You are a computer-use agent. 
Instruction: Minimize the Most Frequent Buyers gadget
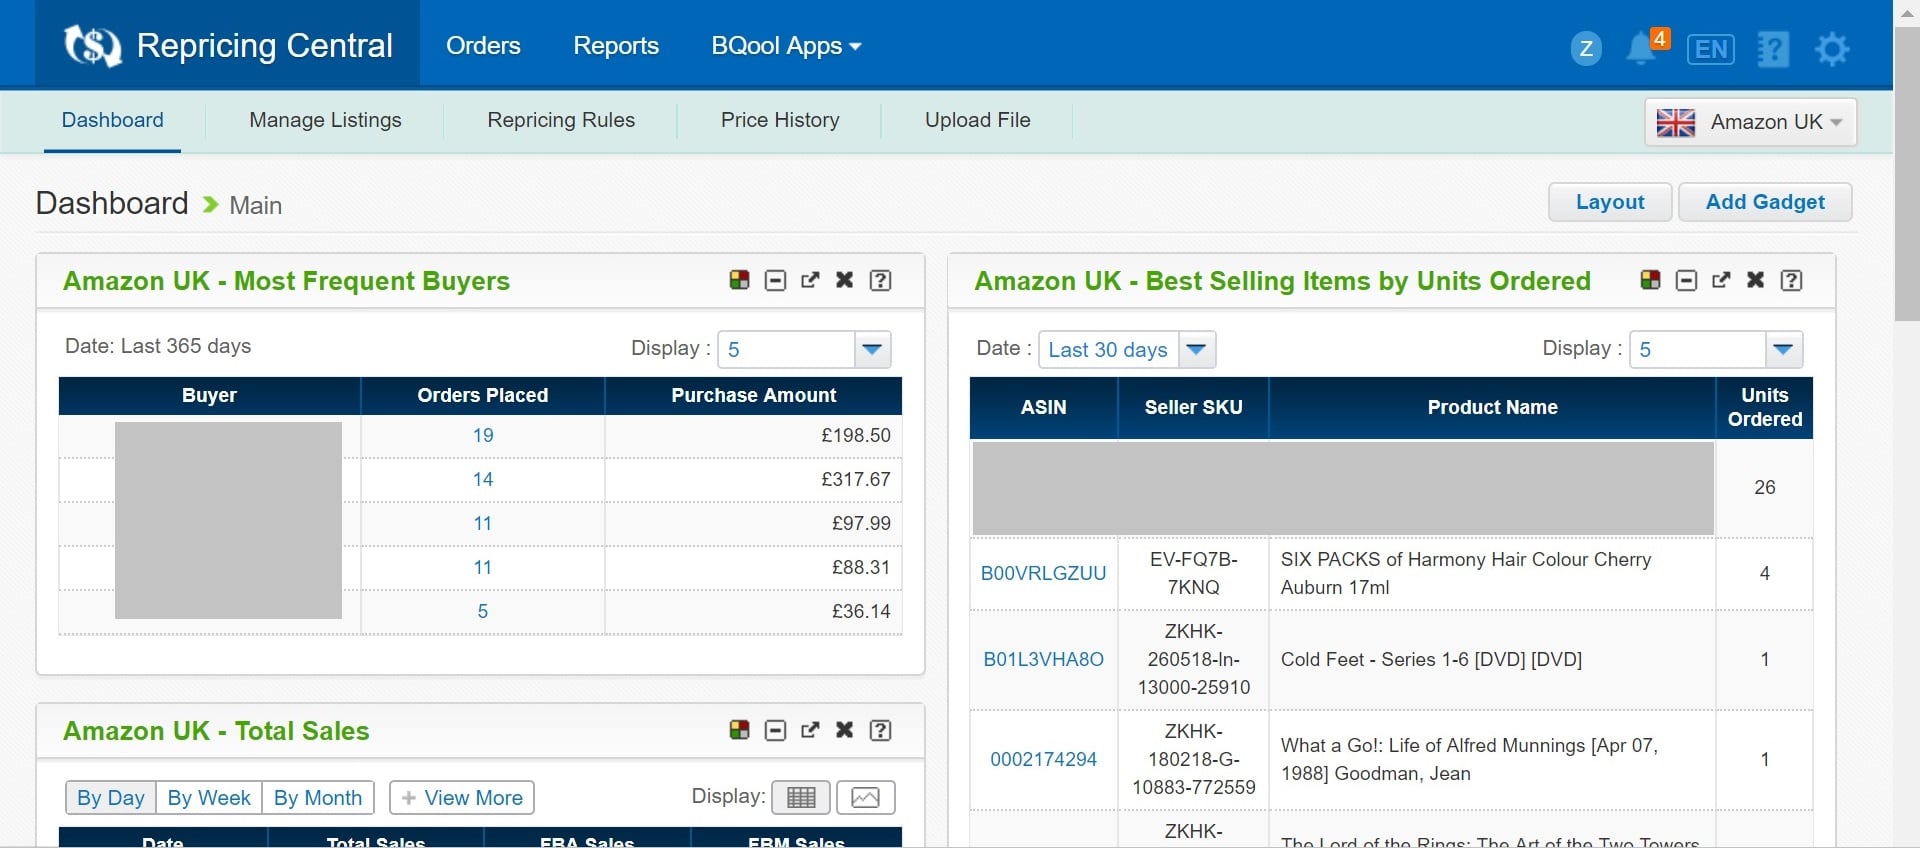[x=775, y=280]
